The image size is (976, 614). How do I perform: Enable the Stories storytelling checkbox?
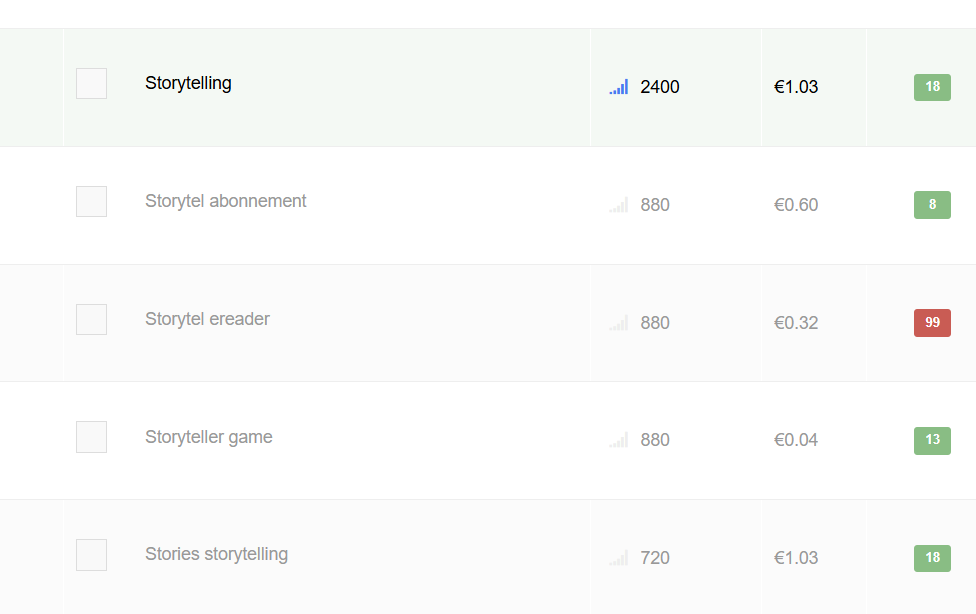[92, 555]
